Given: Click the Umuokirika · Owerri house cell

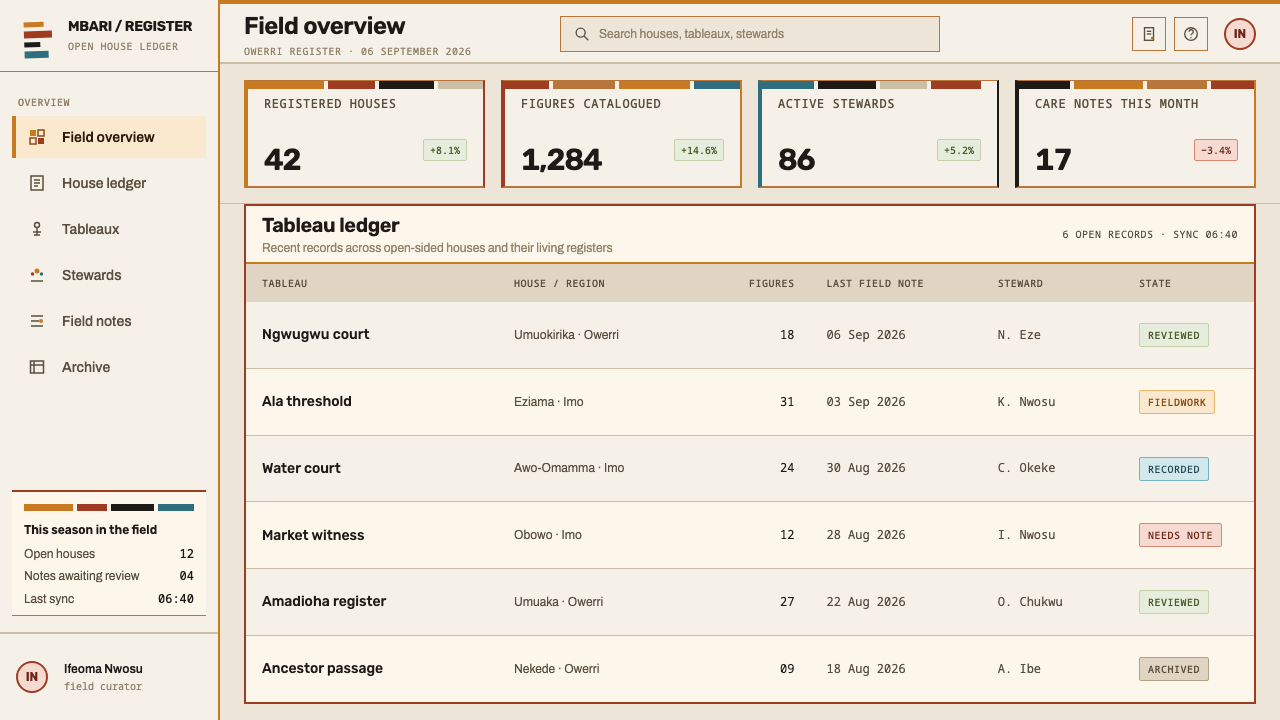Looking at the screenshot, I should pyautogui.click(x=566, y=335).
